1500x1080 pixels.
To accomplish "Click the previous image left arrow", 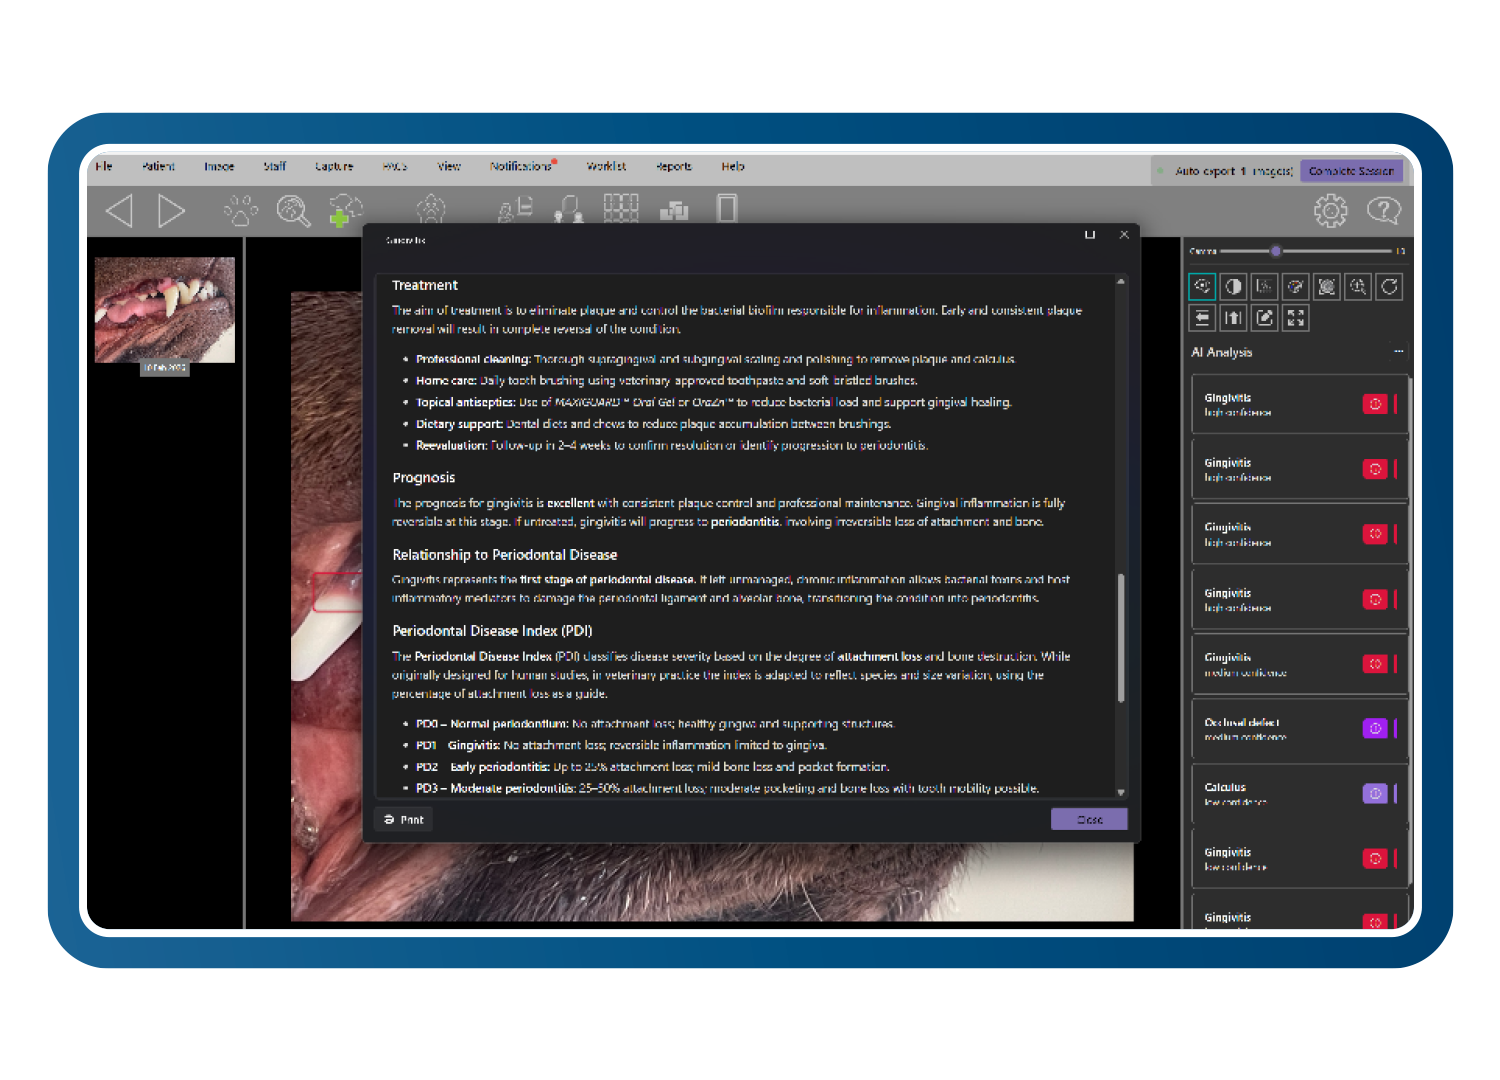I will pyautogui.click(x=120, y=210).
